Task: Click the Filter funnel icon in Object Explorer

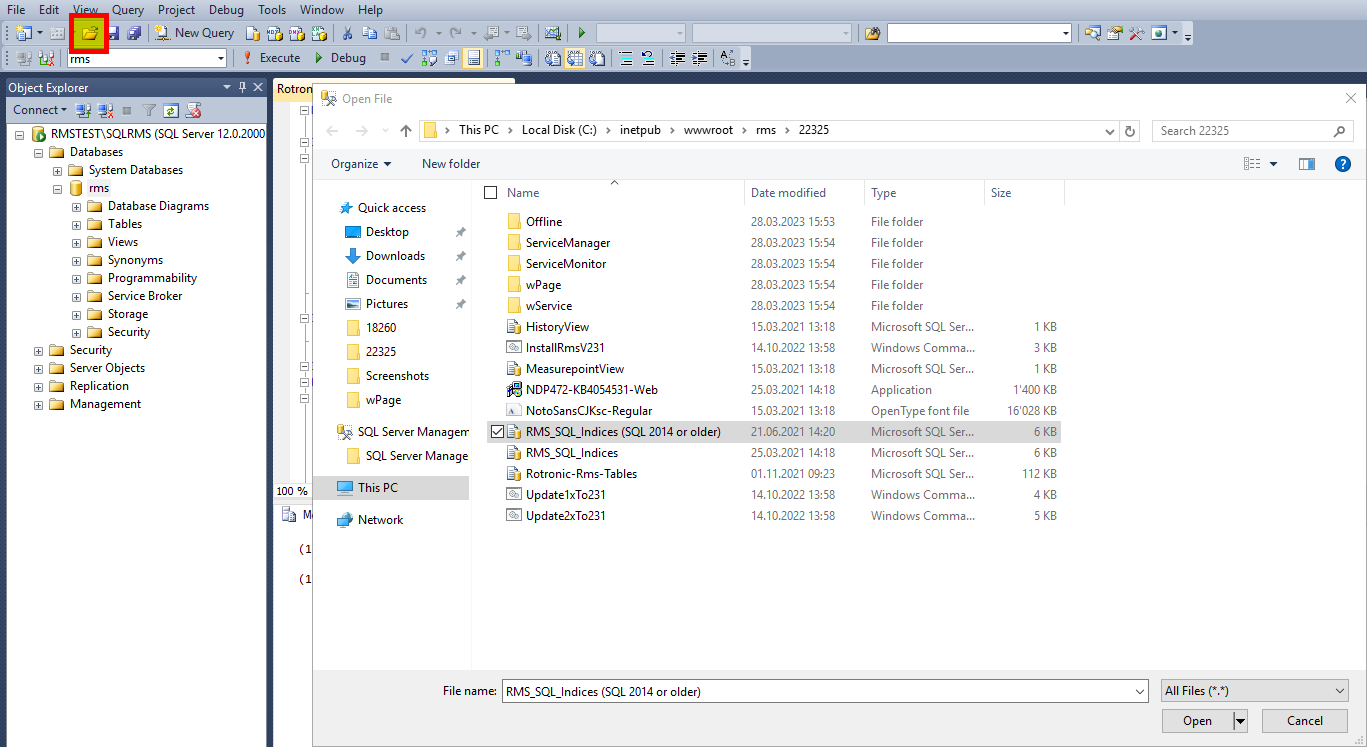Action: [x=149, y=110]
